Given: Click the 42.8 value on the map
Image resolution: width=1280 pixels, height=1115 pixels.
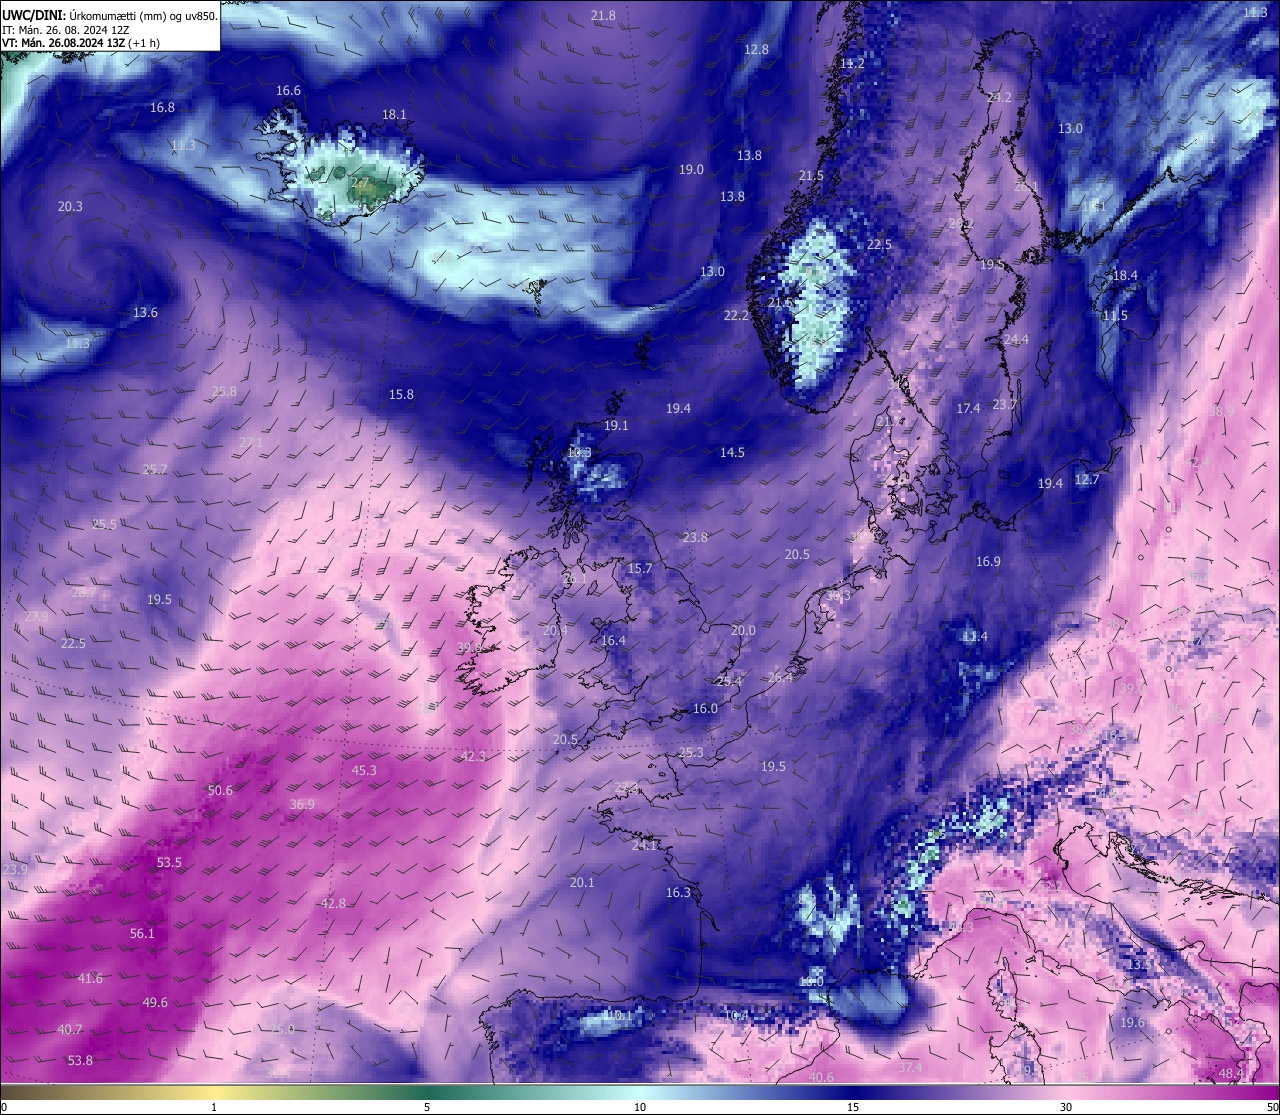Looking at the screenshot, I should [333, 904].
